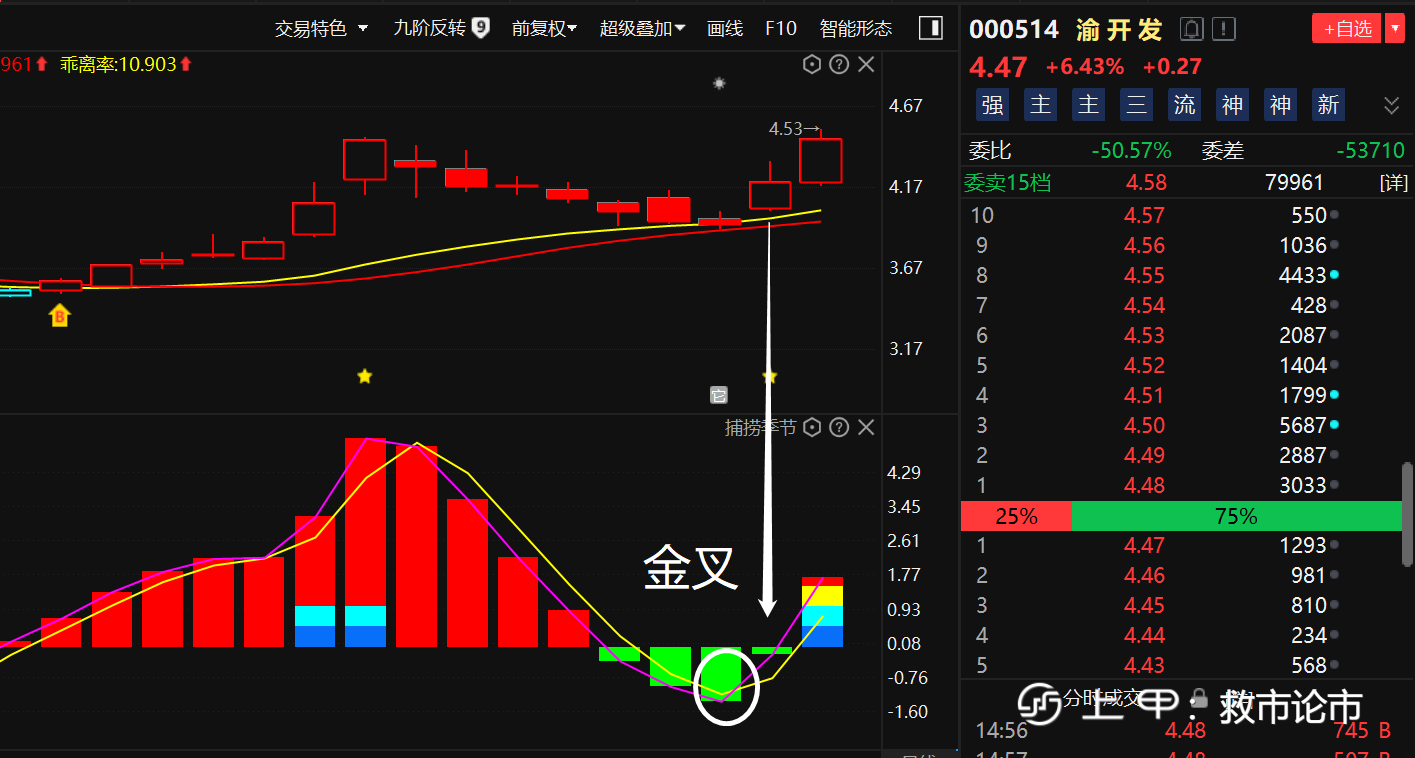This screenshot has width=1415, height=758.
Task: Select the 新 stock tag
Action: click(1328, 105)
